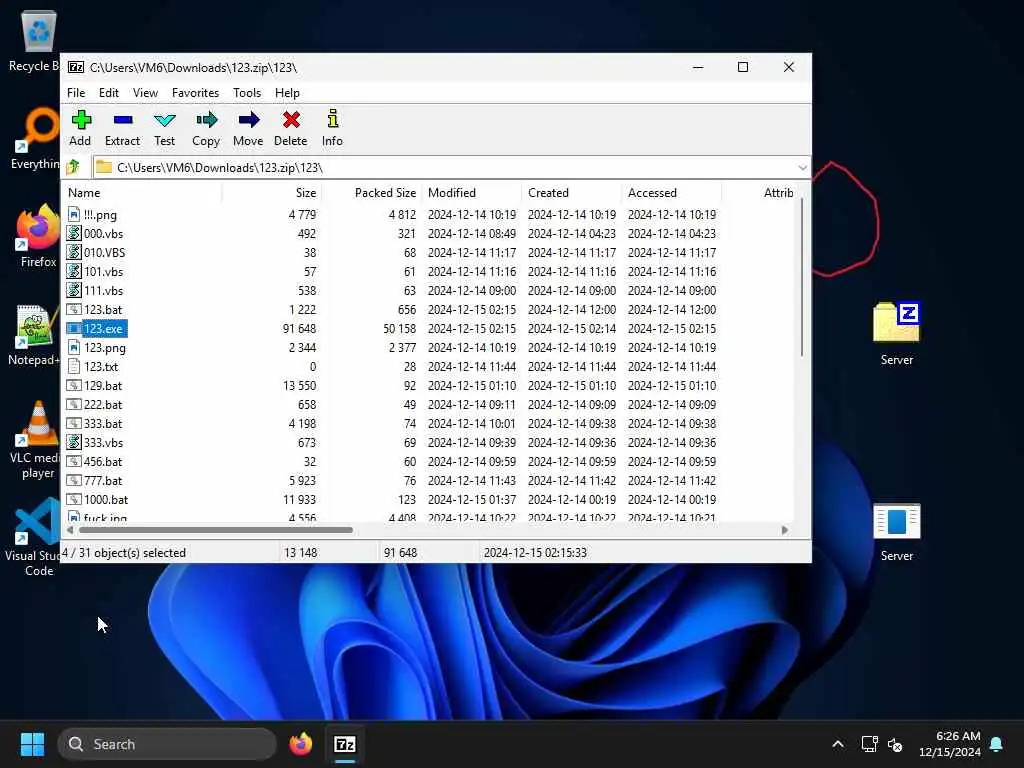Select the 333.bat file name
Screen dimensions: 1024x768
(x=103, y=423)
